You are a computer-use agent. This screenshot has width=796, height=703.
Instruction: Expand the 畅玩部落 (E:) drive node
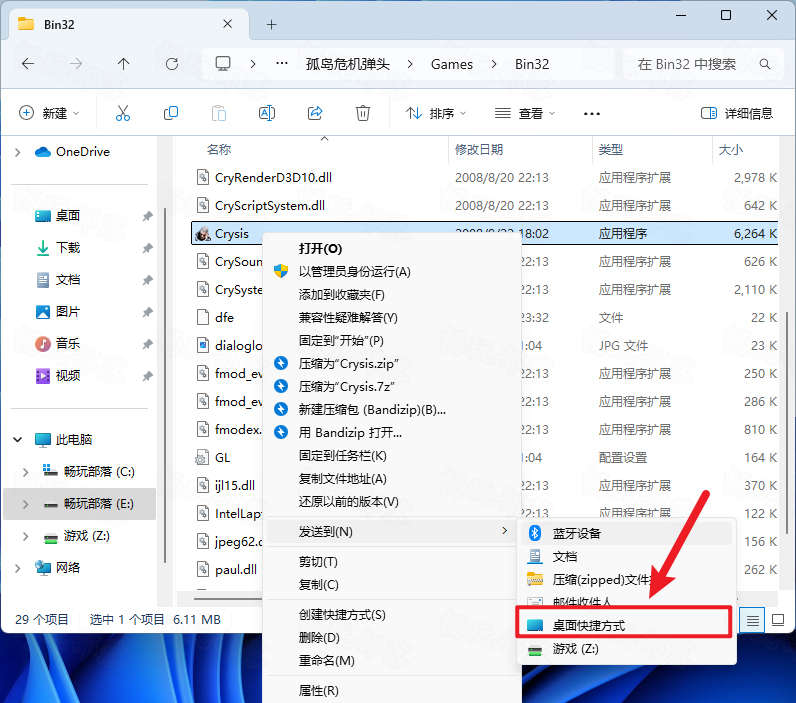pos(25,504)
